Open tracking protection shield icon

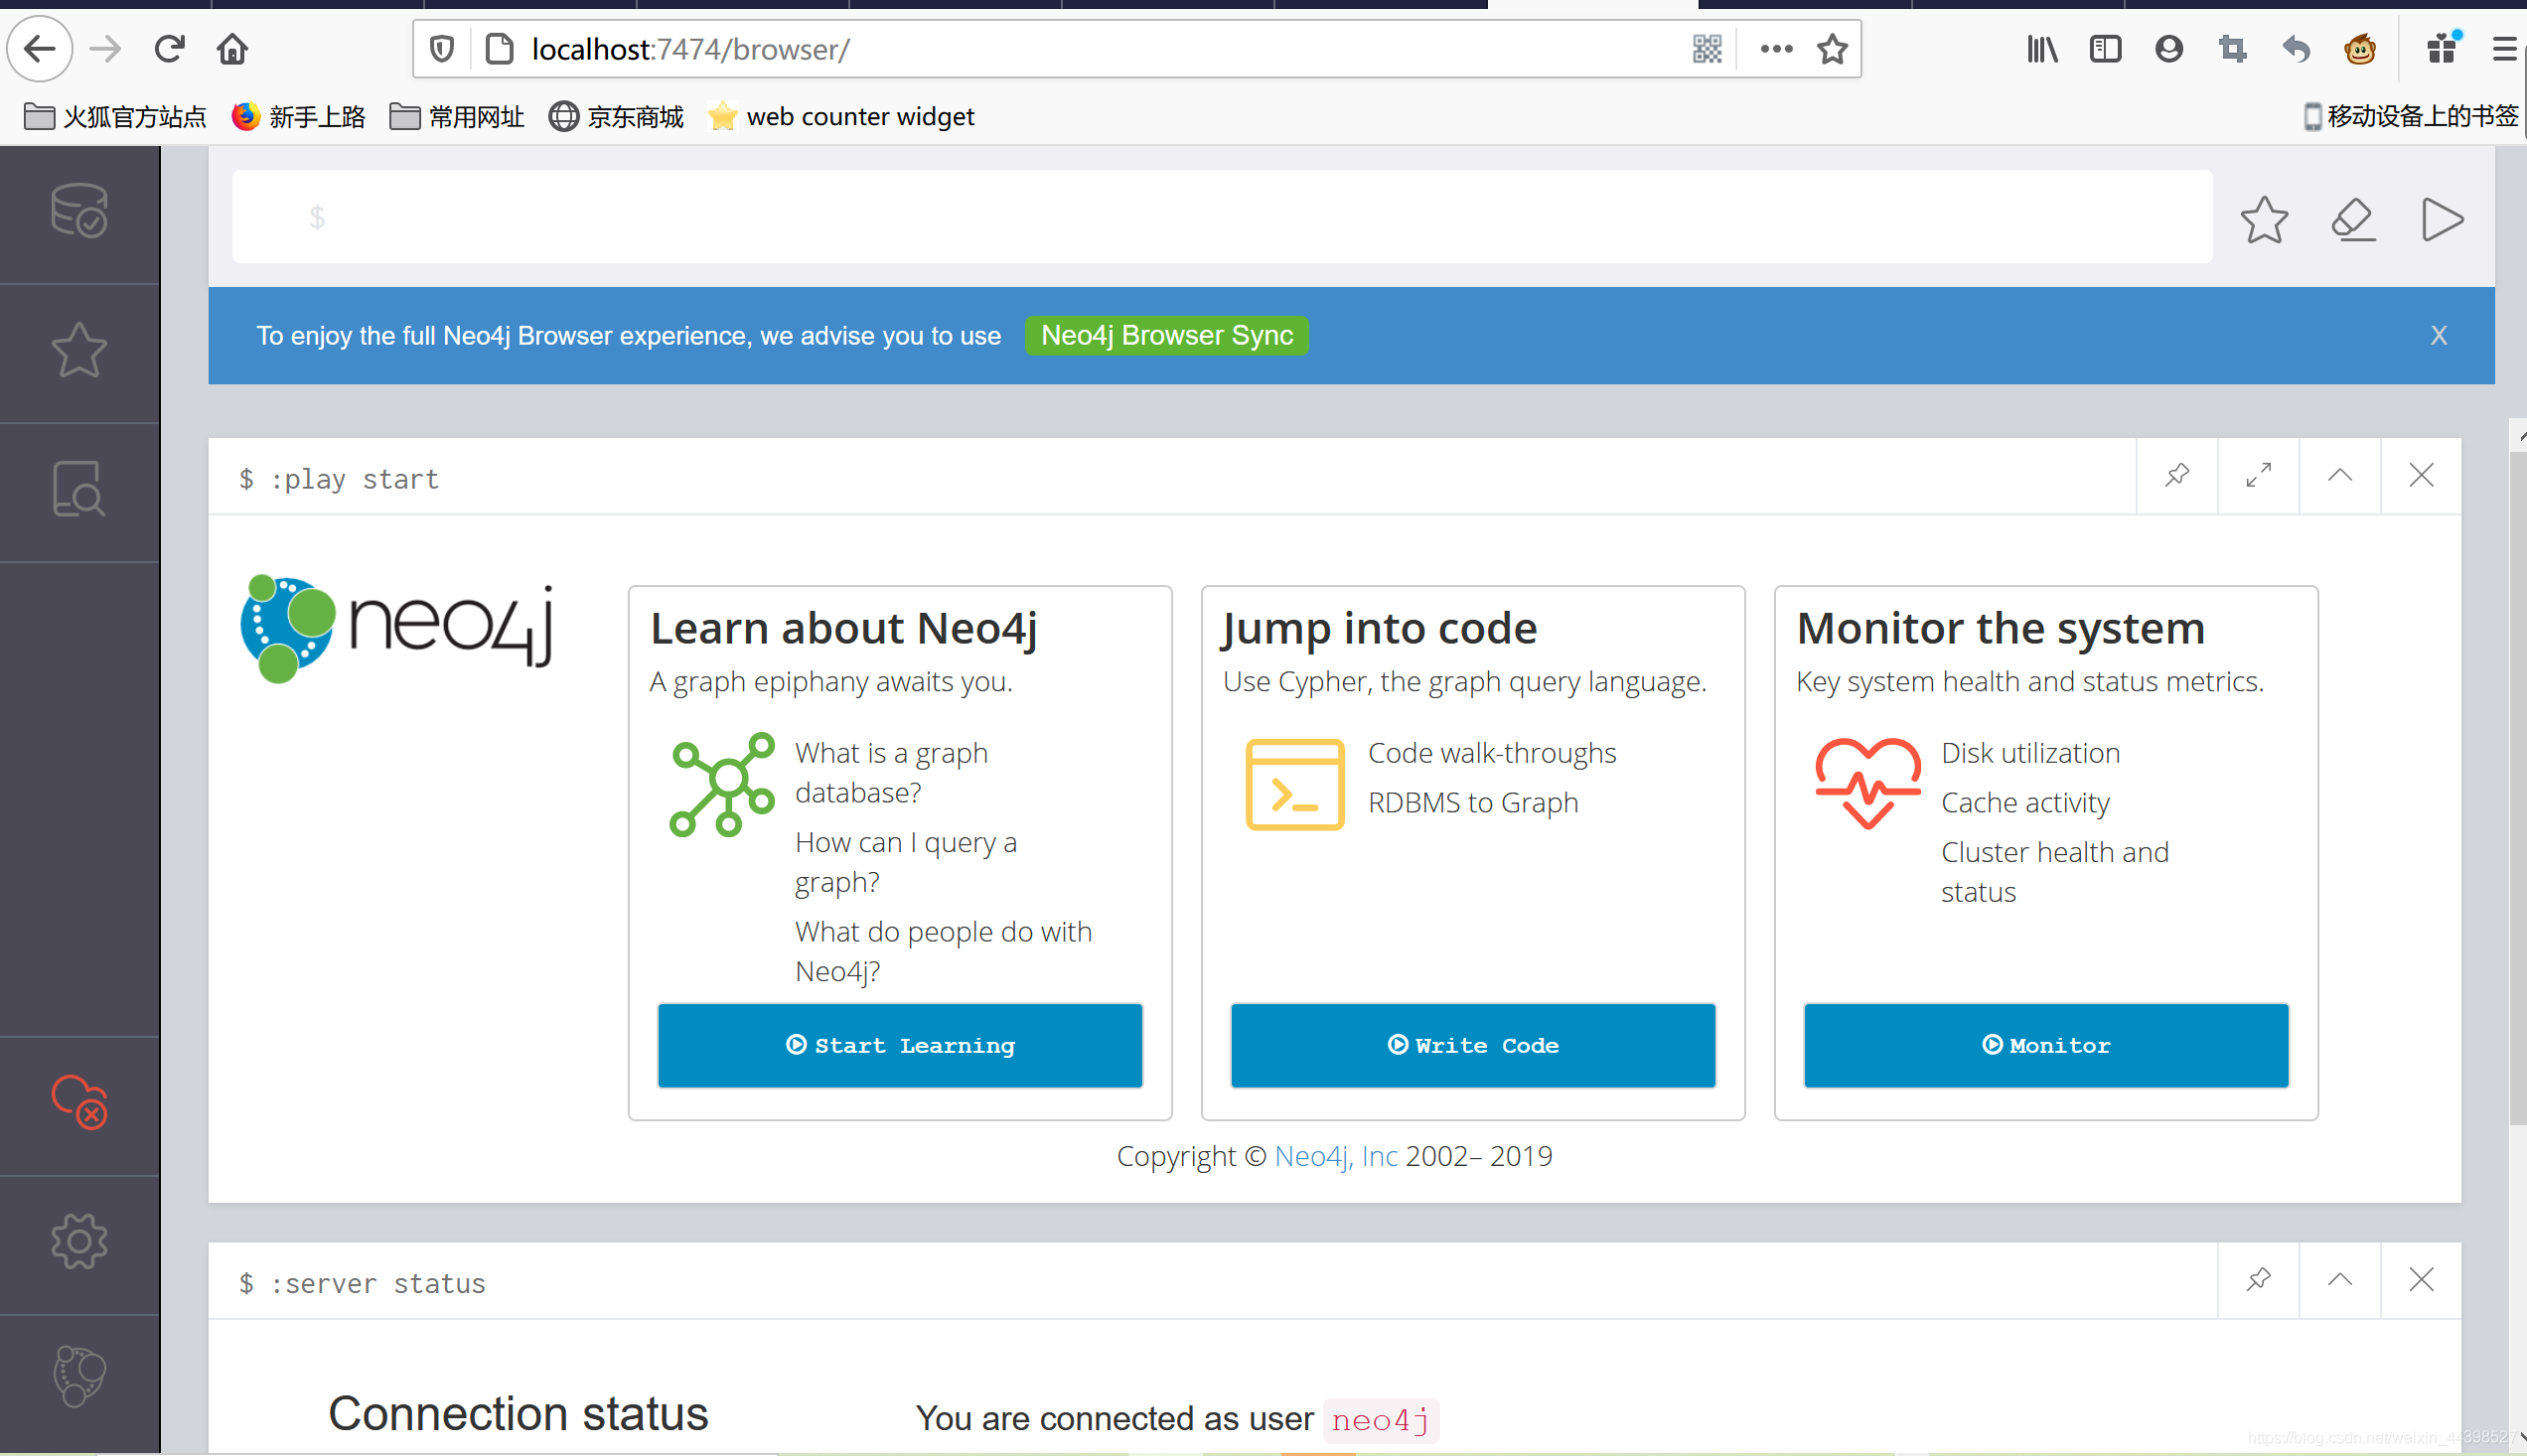click(x=442, y=48)
